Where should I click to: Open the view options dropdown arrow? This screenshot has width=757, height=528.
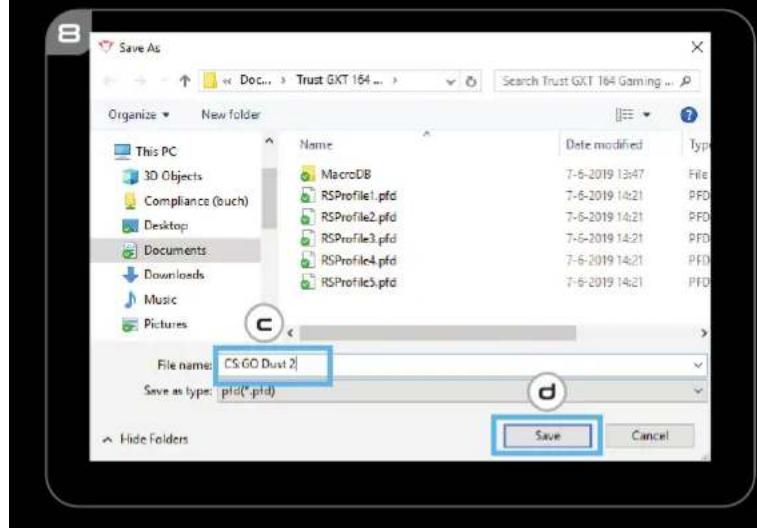coord(646,114)
